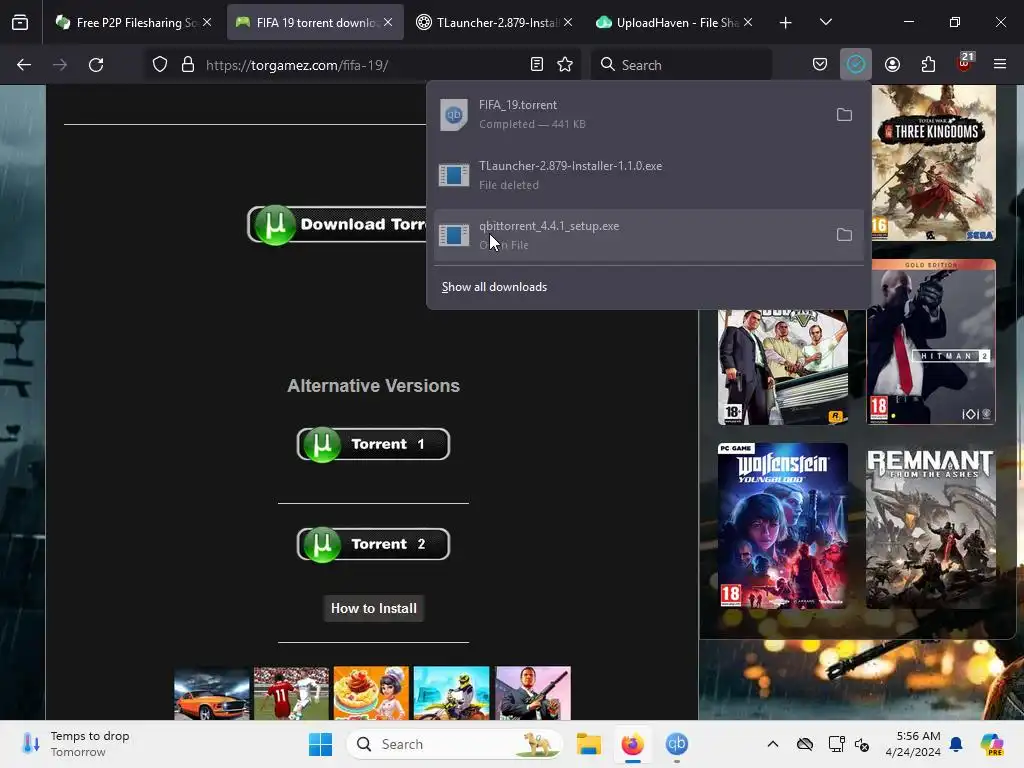Save page to Pocket icon

click(x=820, y=64)
